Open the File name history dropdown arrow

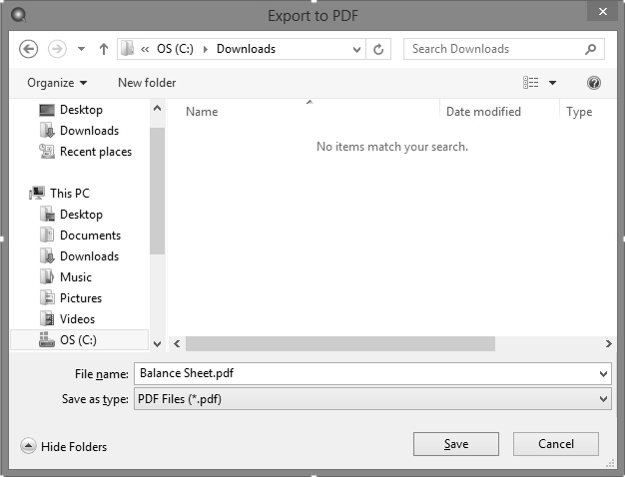[603, 374]
